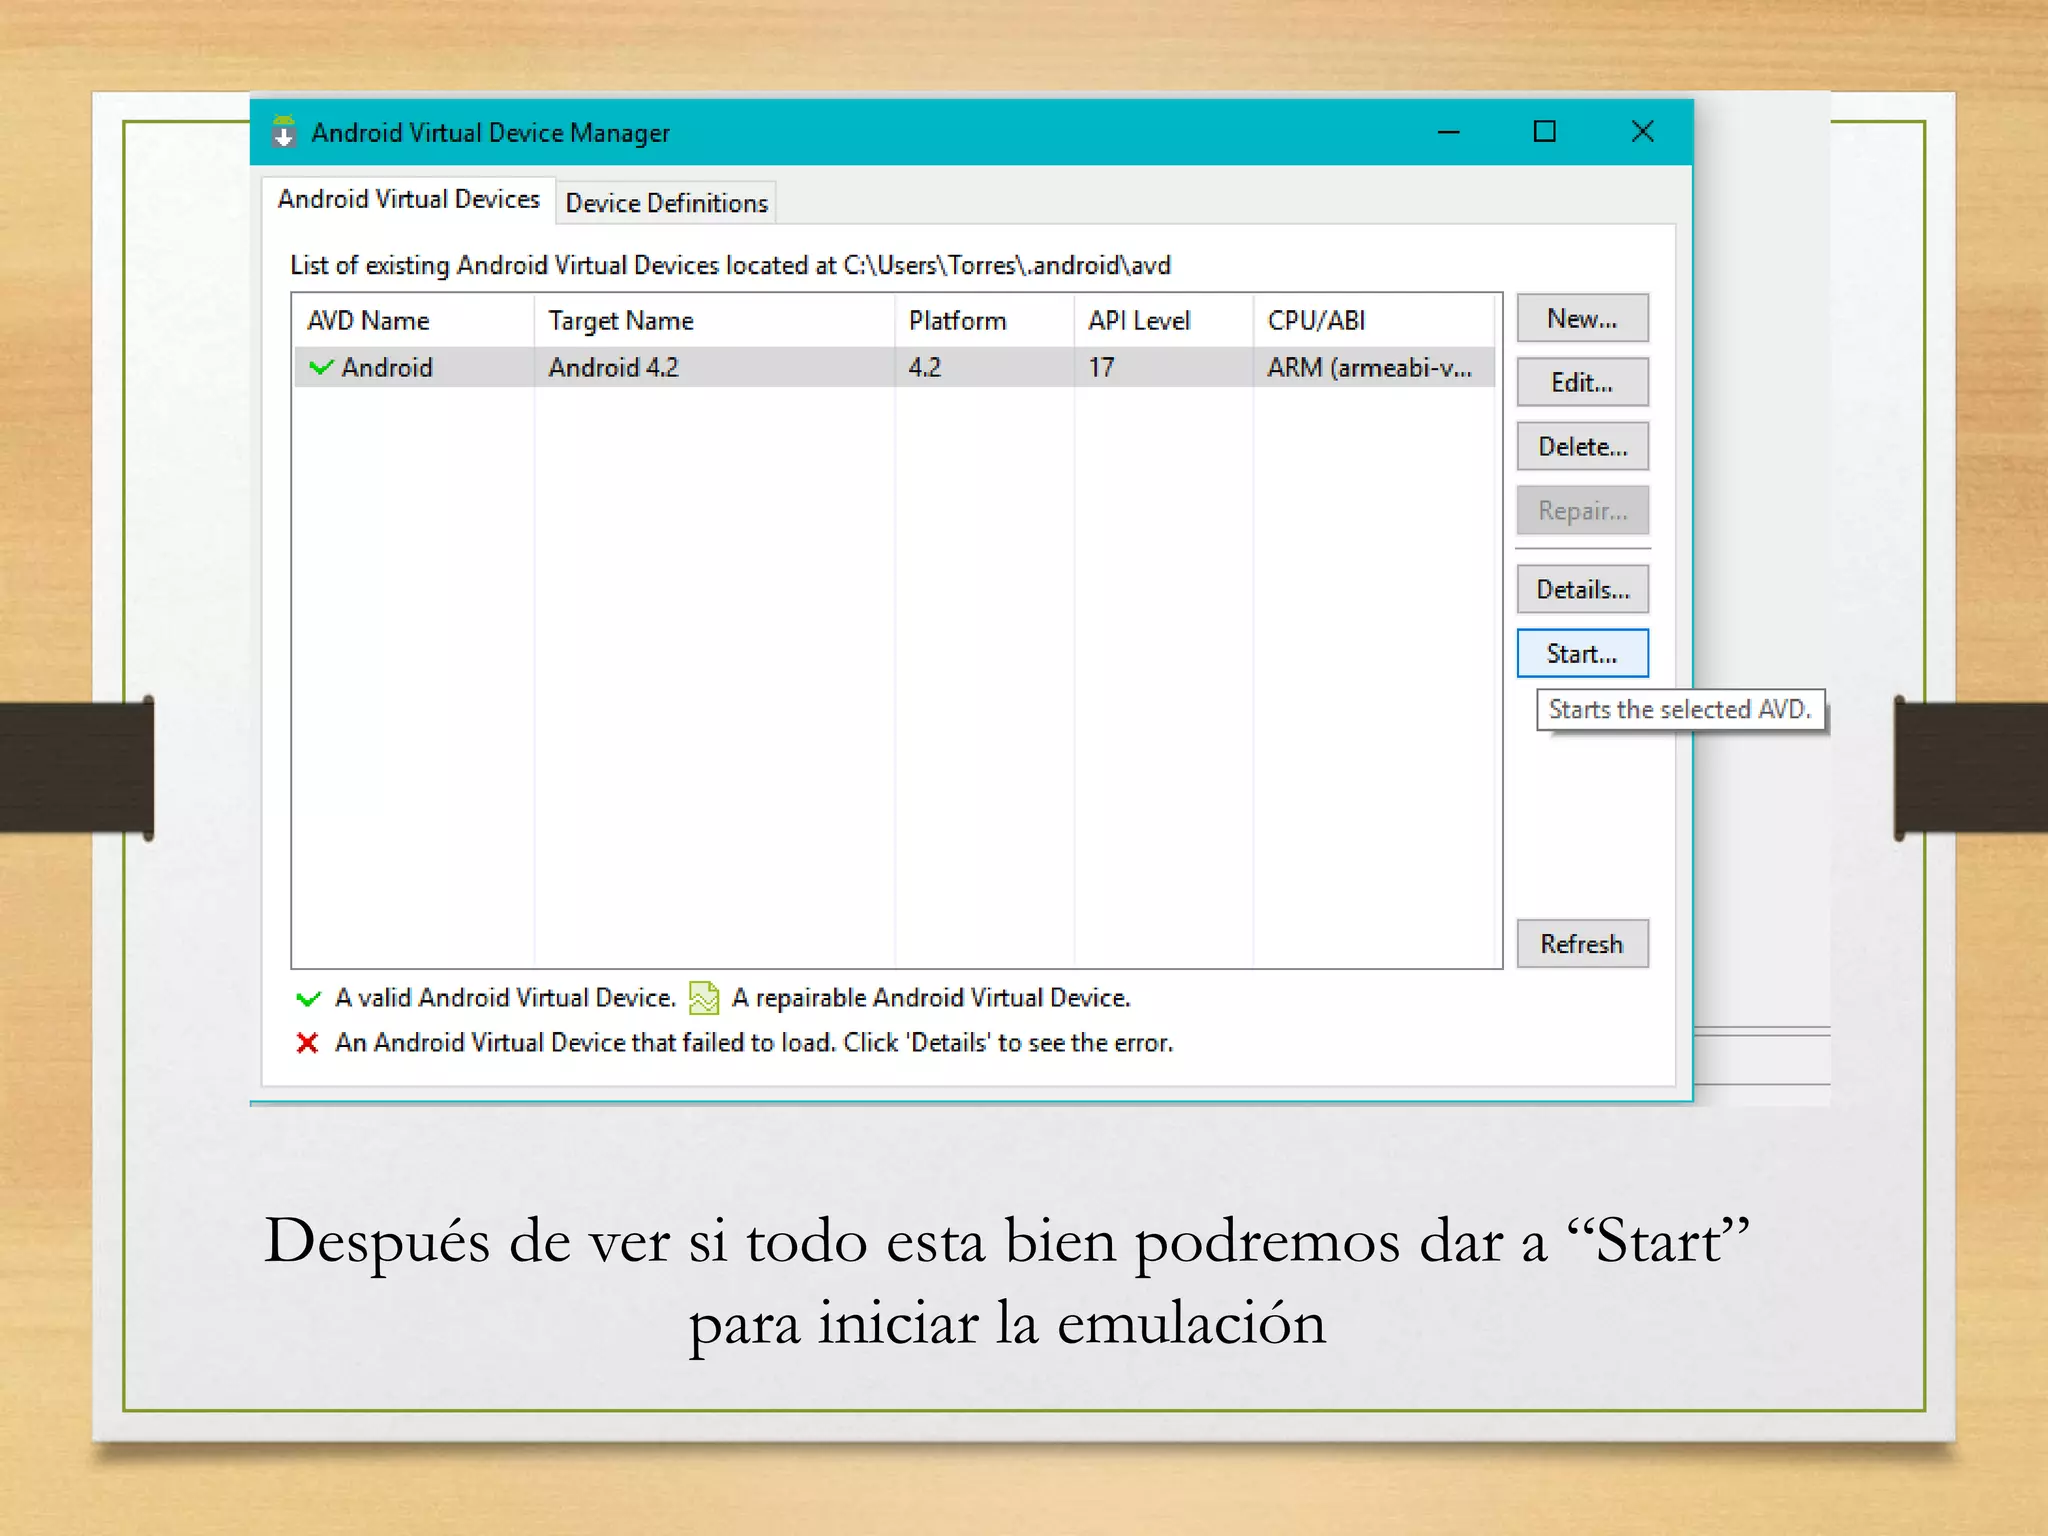Click the CPU/ABI column header
The image size is (2048, 1536).
tap(1373, 320)
